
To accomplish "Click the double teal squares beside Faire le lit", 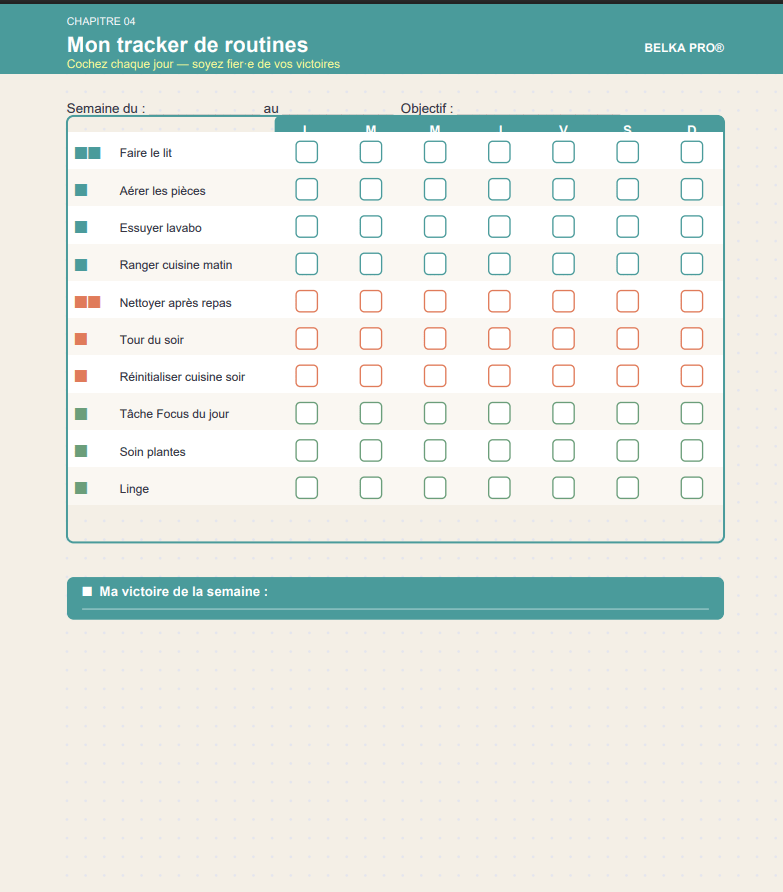I will (88, 153).
